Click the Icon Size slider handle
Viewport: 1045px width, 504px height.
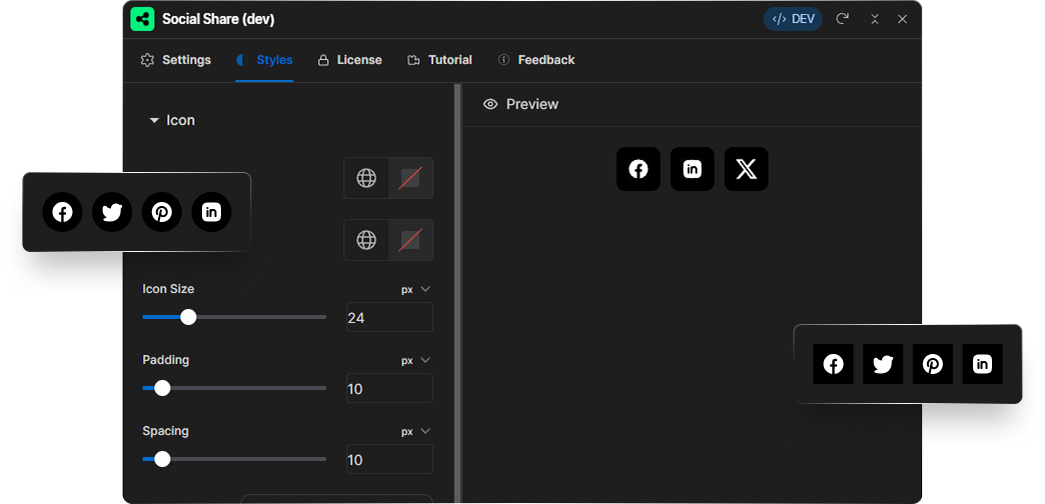[189, 317]
